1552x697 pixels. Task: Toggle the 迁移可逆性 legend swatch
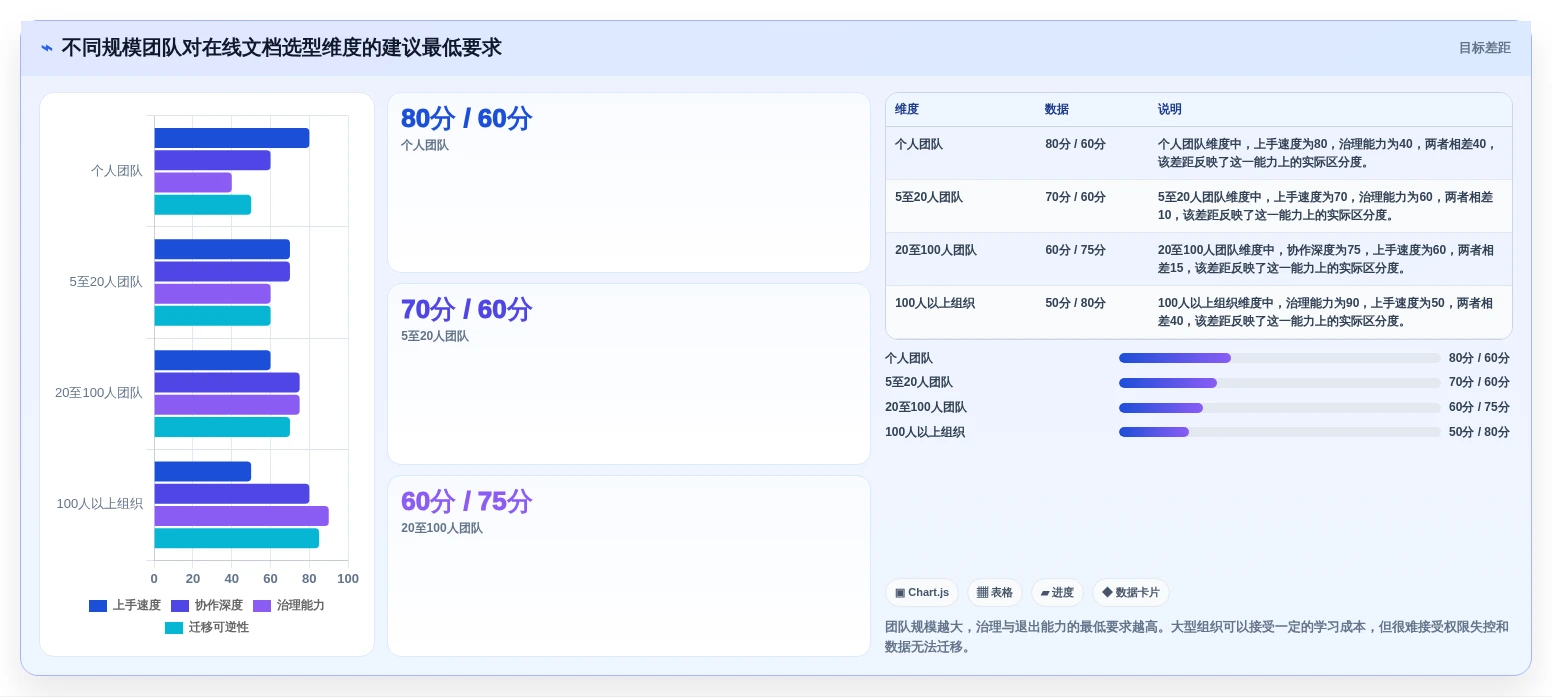coord(174,628)
